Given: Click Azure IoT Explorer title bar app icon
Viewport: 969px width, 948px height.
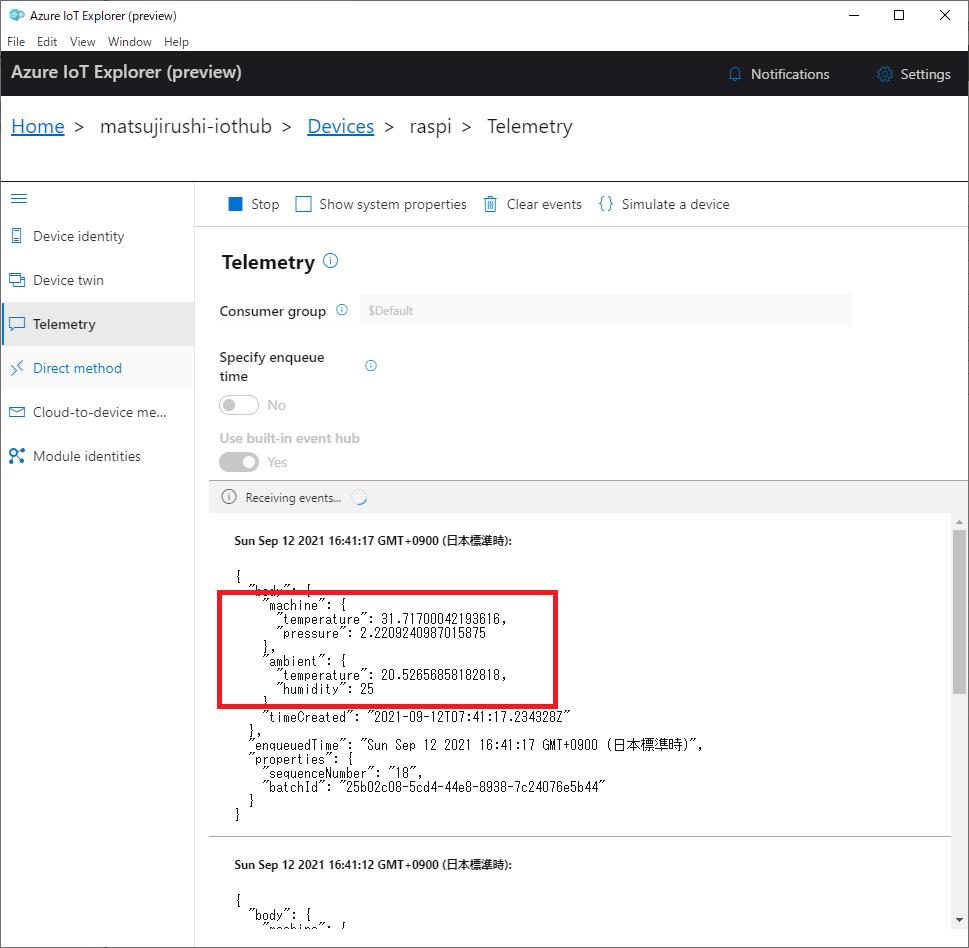Looking at the screenshot, I should click(17, 15).
